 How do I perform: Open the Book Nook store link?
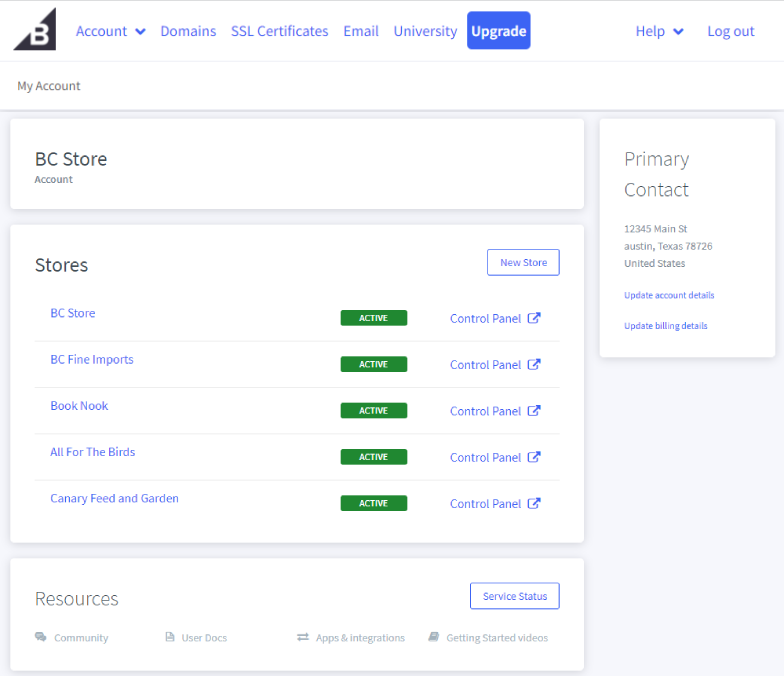click(79, 406)
